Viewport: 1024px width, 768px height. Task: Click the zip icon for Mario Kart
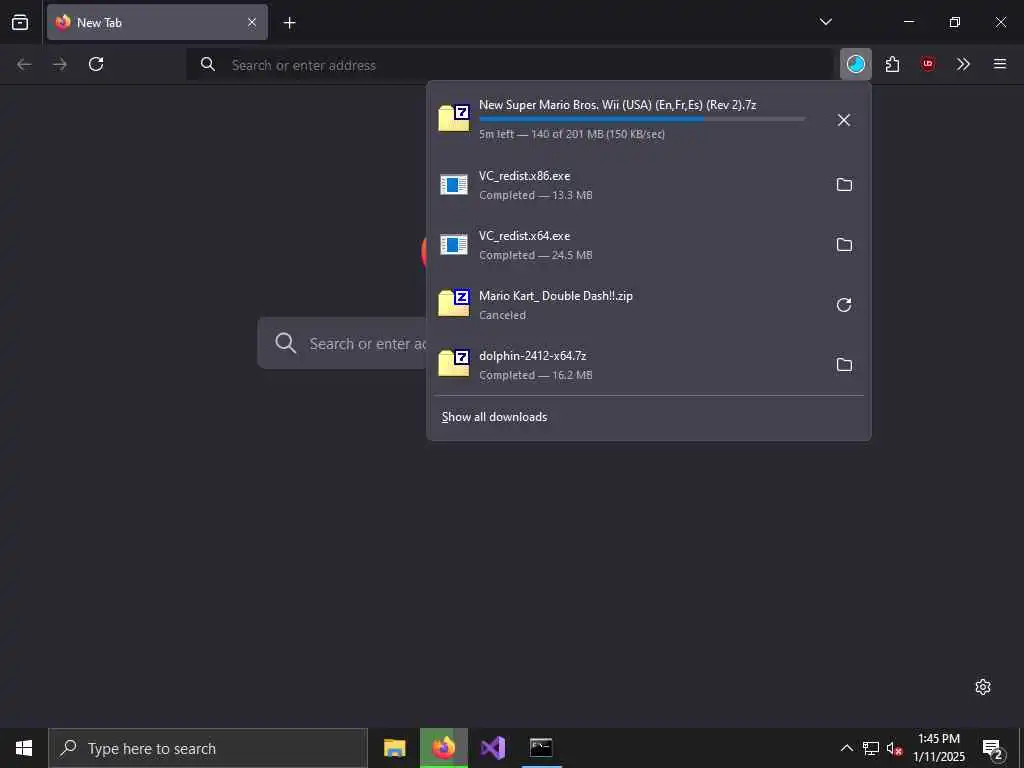(x=454, y=303)
